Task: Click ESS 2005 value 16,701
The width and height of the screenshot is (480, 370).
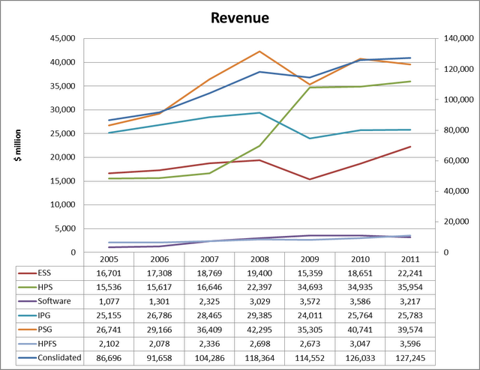Action: 109,273
